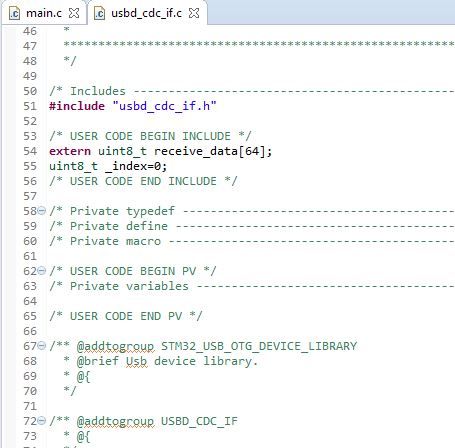Click the C file icon on usbd_cdc_if.c tab
Screen dimensions: 455x448
99,14
